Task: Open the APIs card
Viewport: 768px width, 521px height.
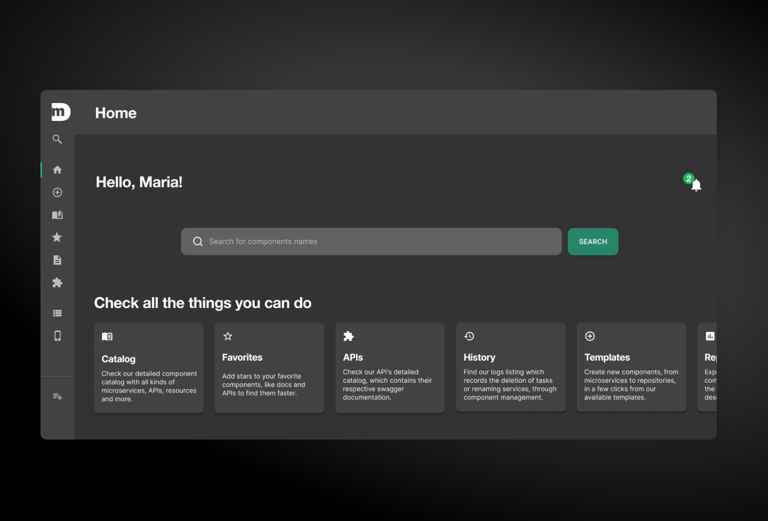Action: point(390,368)
